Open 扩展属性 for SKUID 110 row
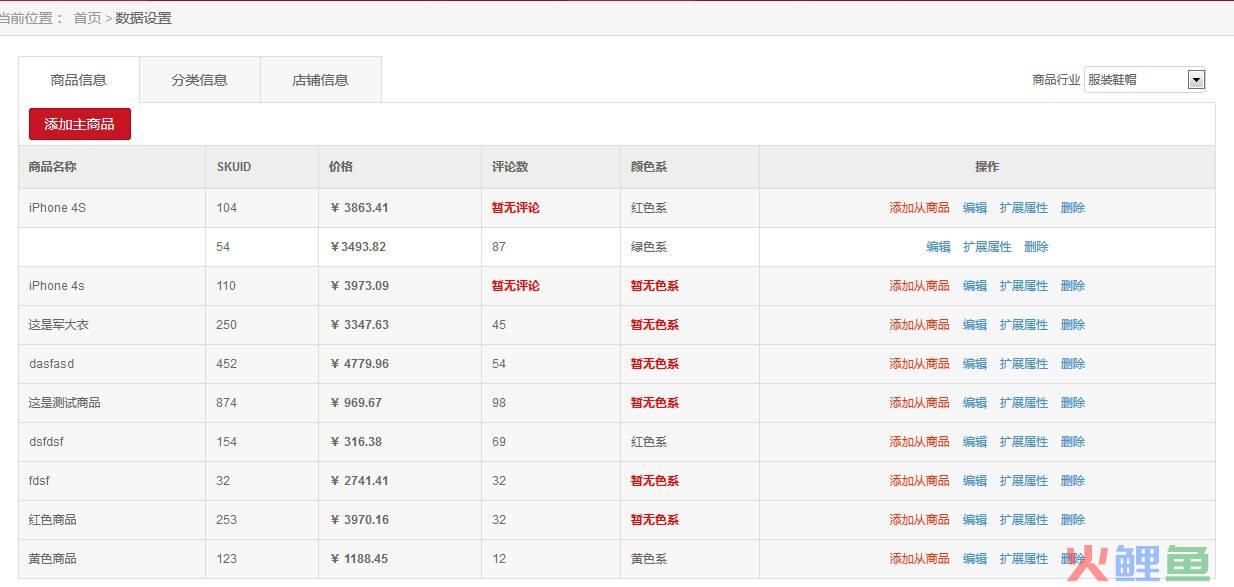Screen dimensions: 1234x587 point(1024,286)
